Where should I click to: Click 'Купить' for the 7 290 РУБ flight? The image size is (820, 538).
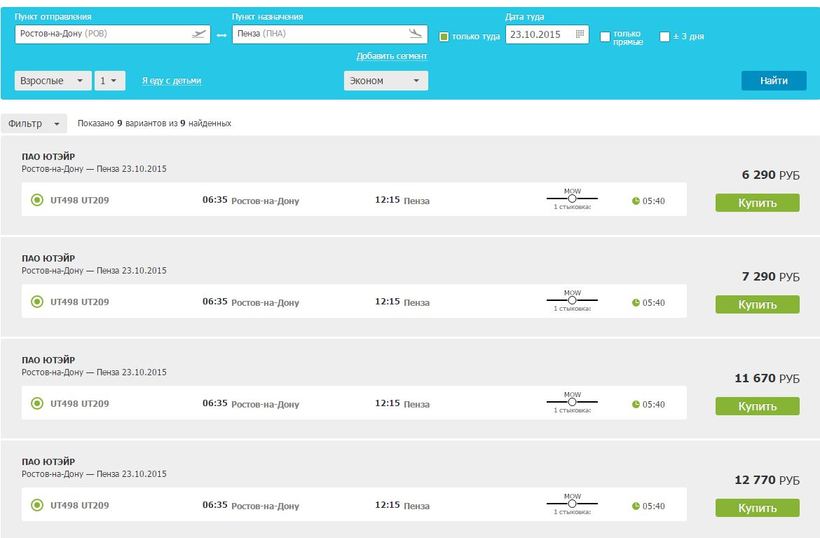(x=757, y=305)
